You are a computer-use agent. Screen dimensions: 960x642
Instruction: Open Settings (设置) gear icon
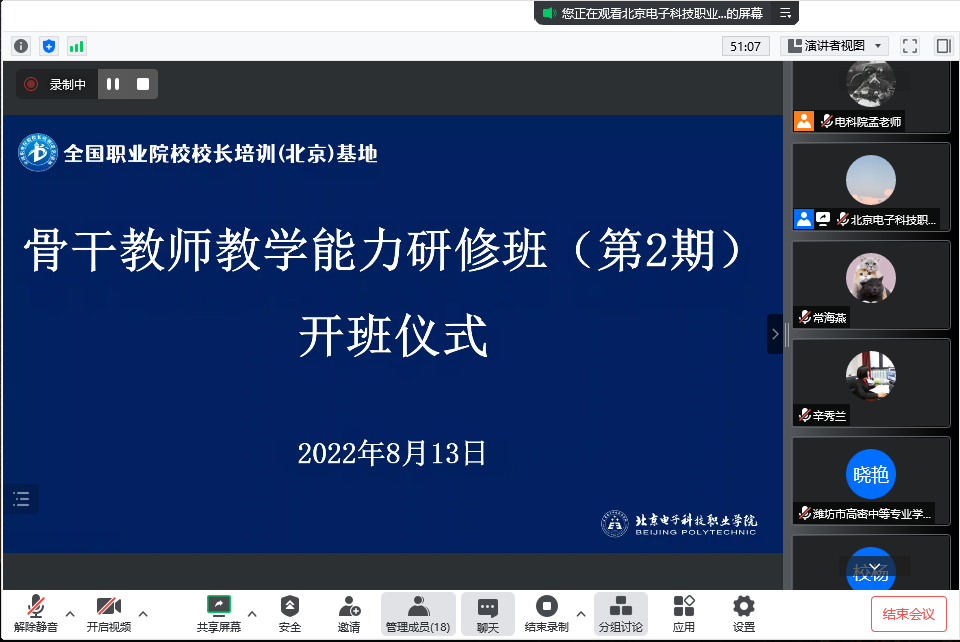(x=743, y=613)
